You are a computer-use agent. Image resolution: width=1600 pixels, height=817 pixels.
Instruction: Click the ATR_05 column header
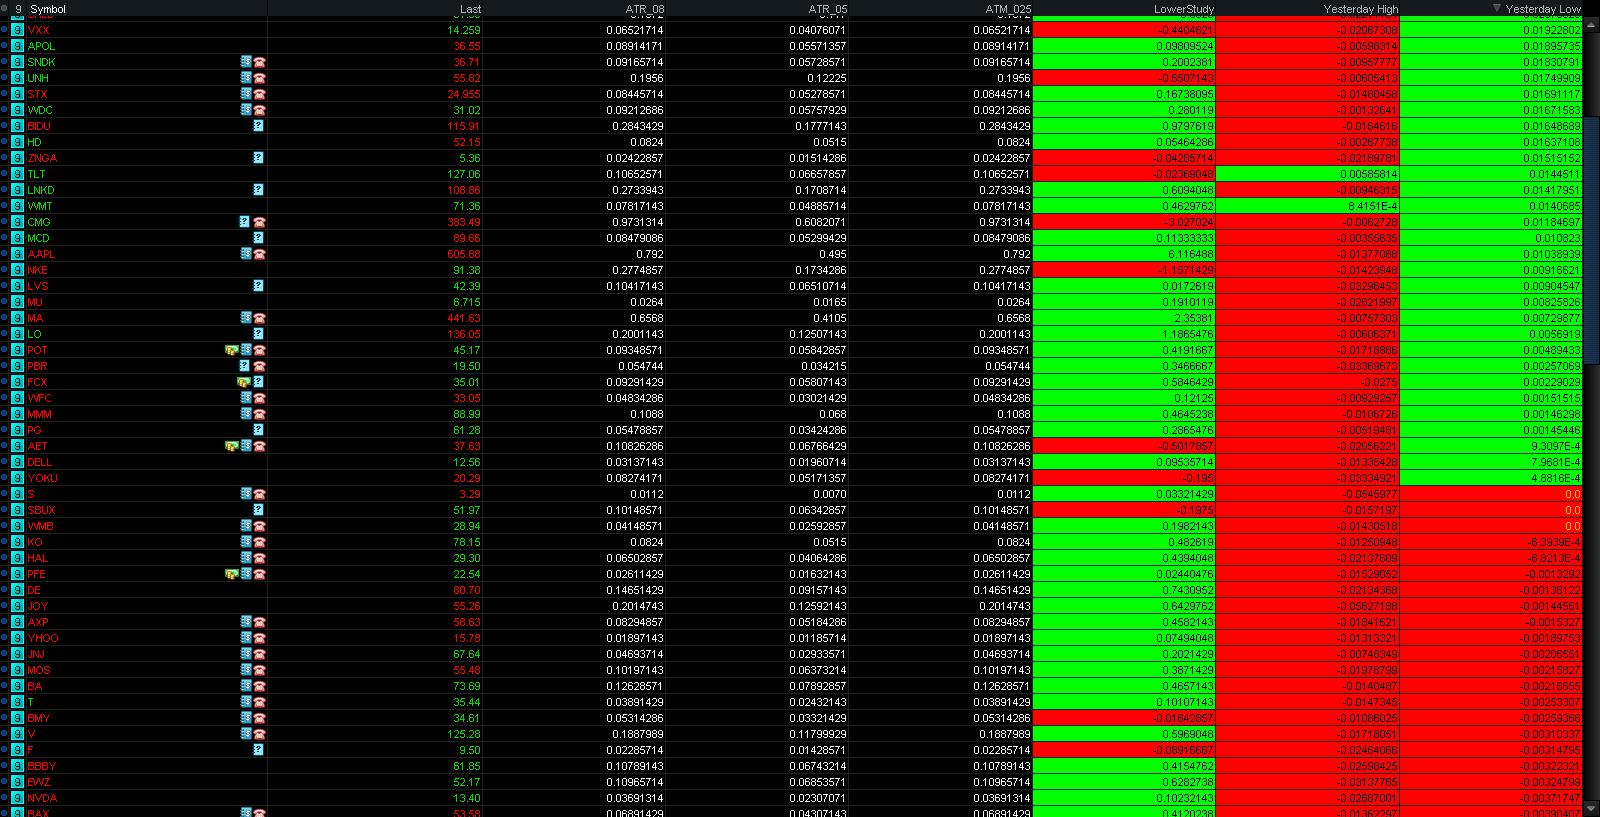point(828,9)
